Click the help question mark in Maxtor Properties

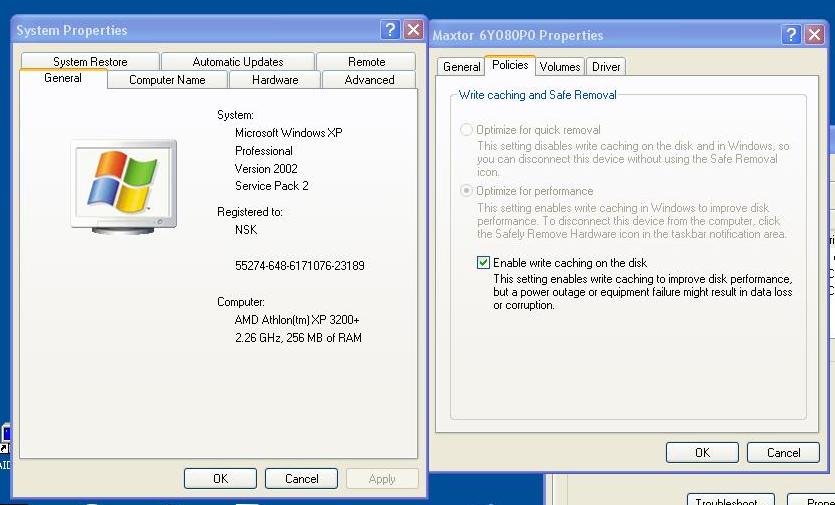point(792,35)
